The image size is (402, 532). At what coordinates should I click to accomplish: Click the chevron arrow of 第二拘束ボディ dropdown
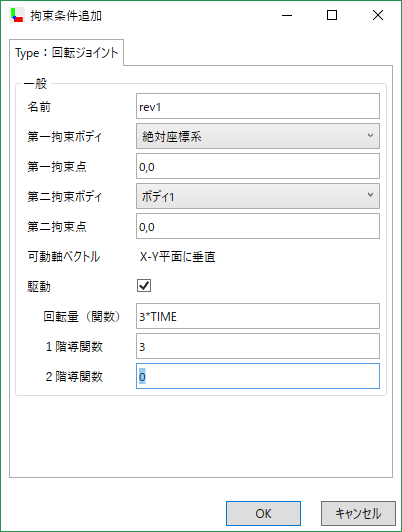(370, 195)
